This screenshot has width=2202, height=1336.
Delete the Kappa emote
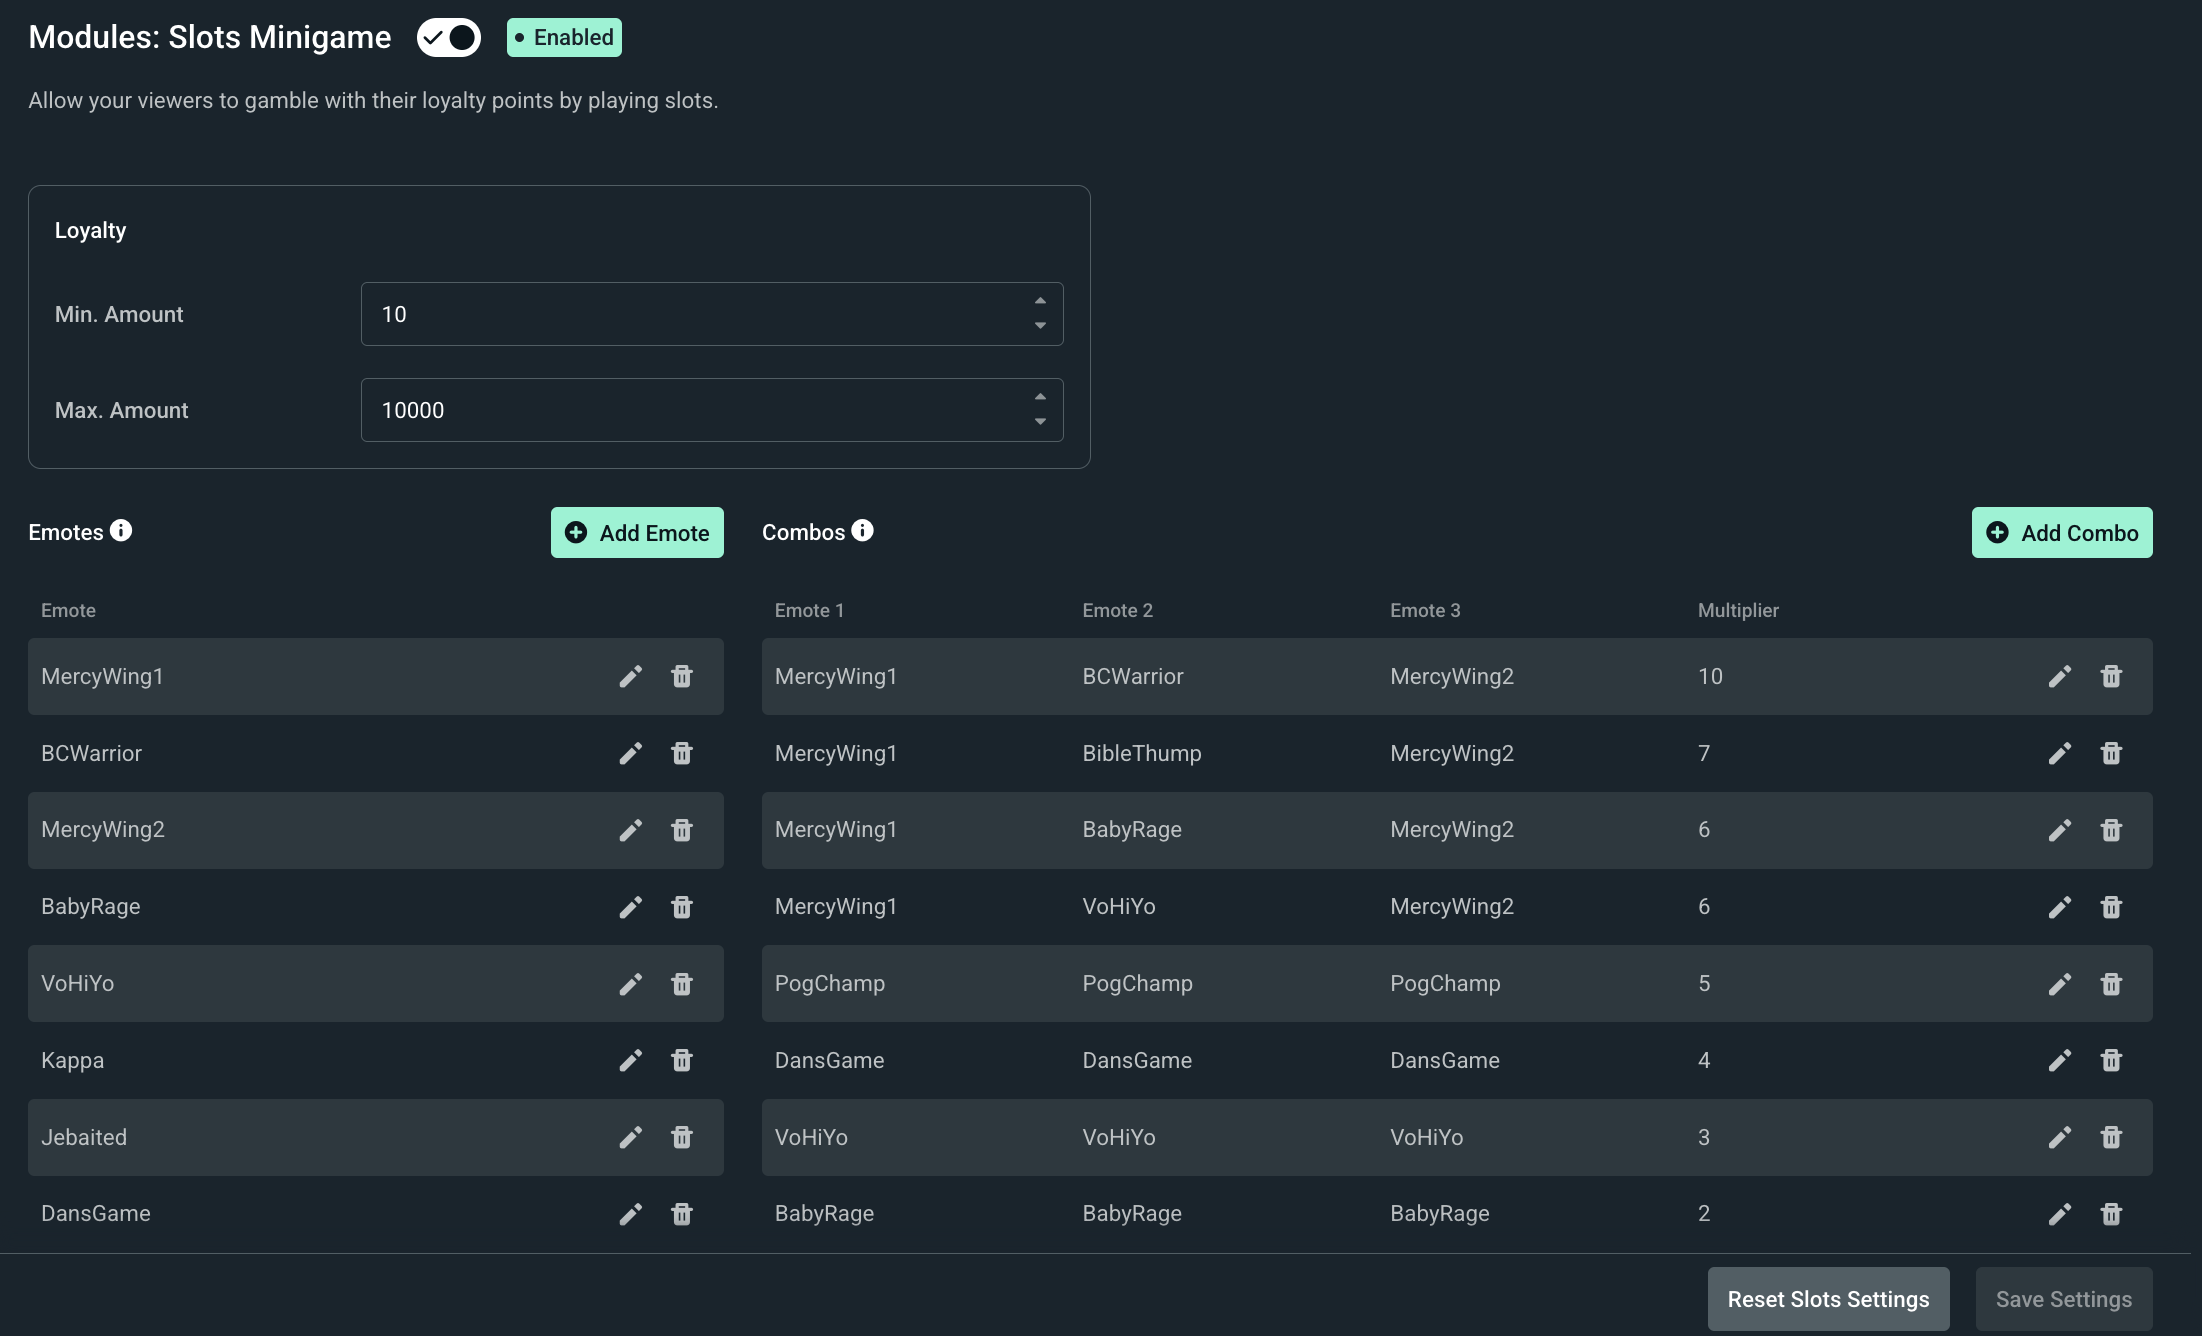click(682, 1060)
